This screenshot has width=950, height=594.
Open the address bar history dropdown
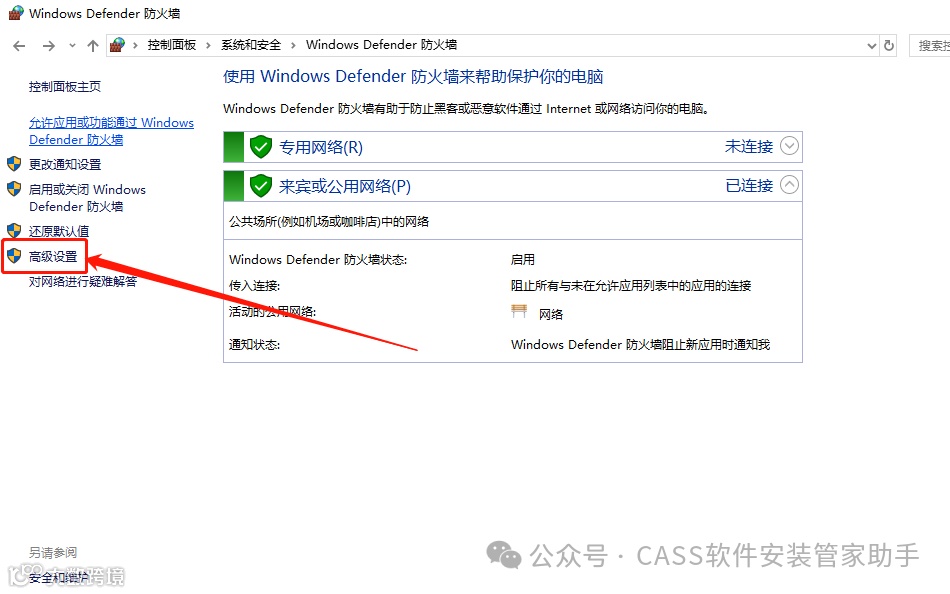click(871, 45)
